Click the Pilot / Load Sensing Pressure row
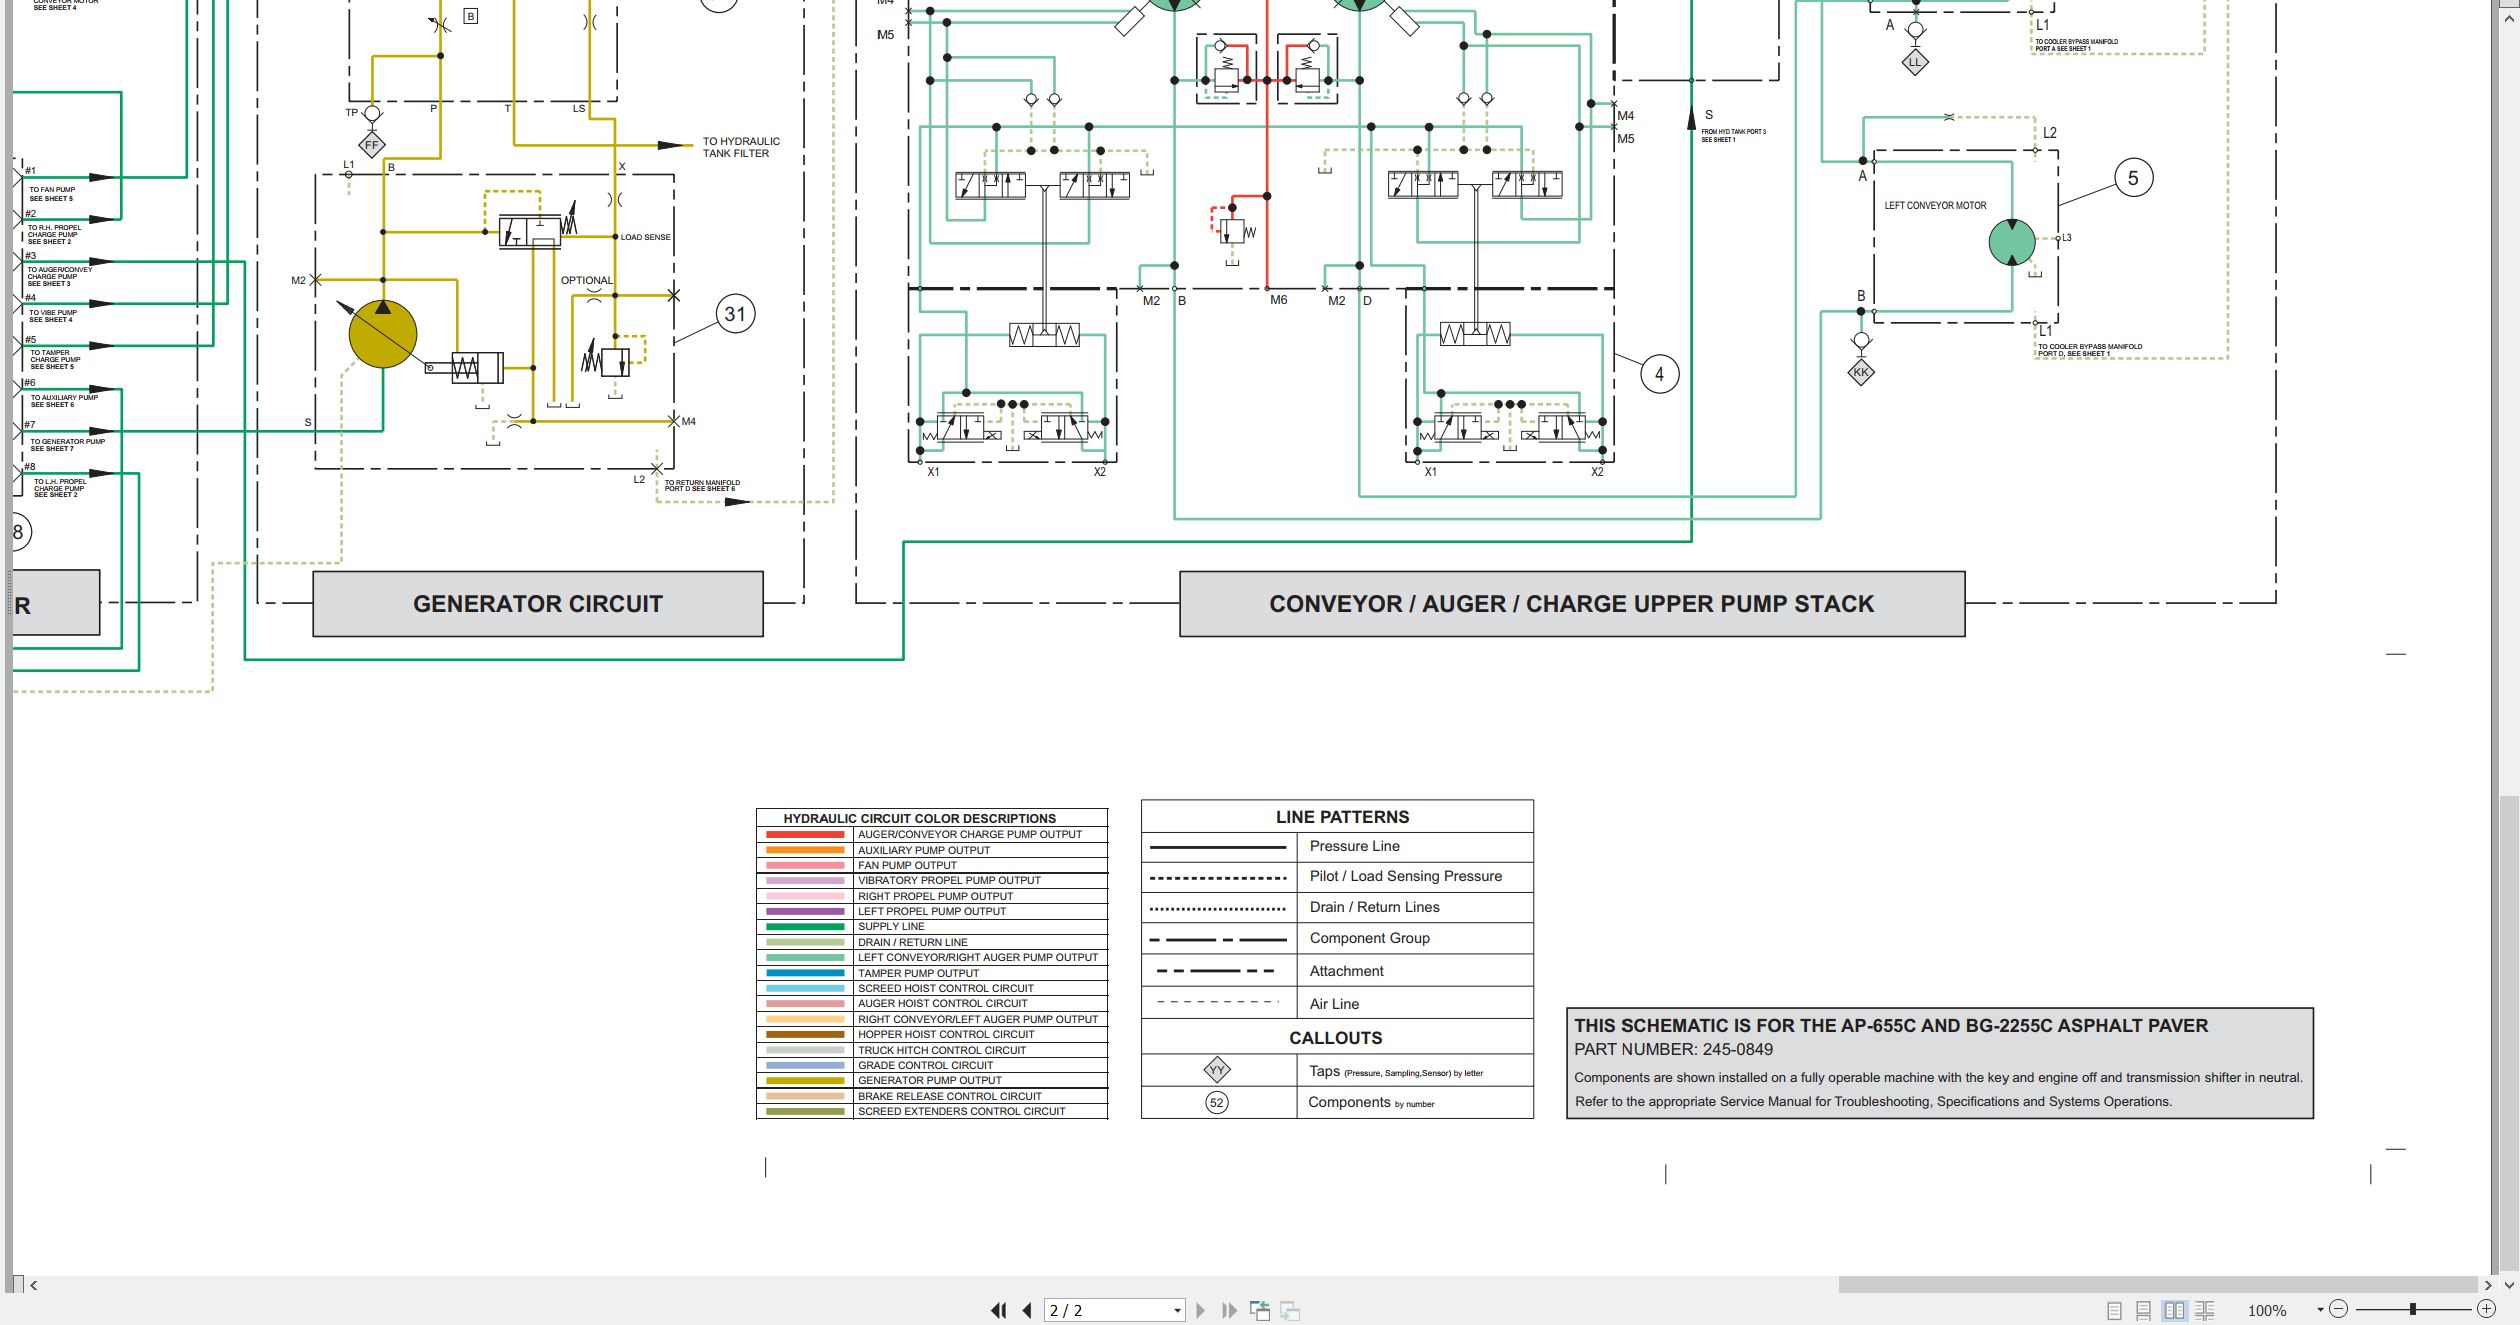The image size is (2520, 1325). click(x=1337, y=877)
